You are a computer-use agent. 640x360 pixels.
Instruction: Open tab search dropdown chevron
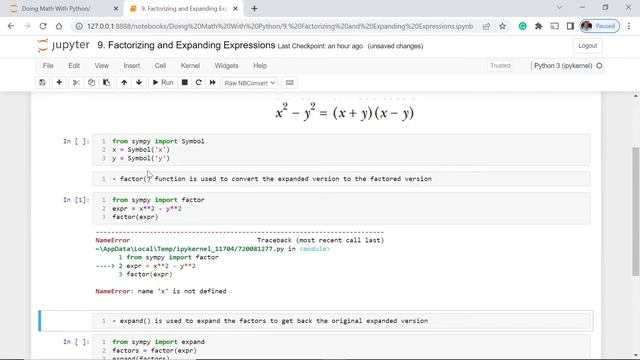click(x=560, y=7)
